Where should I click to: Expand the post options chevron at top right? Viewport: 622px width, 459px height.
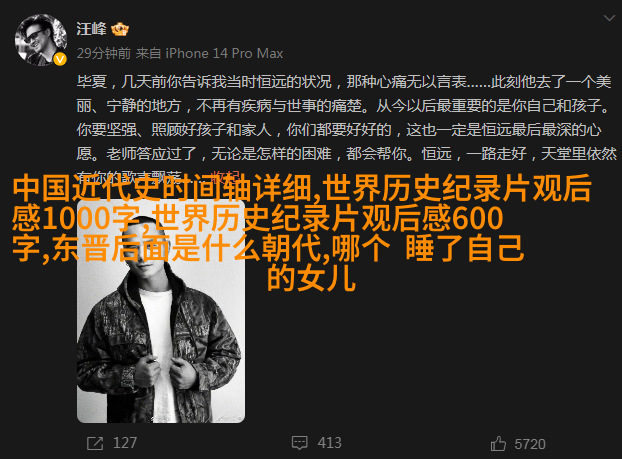609,18
